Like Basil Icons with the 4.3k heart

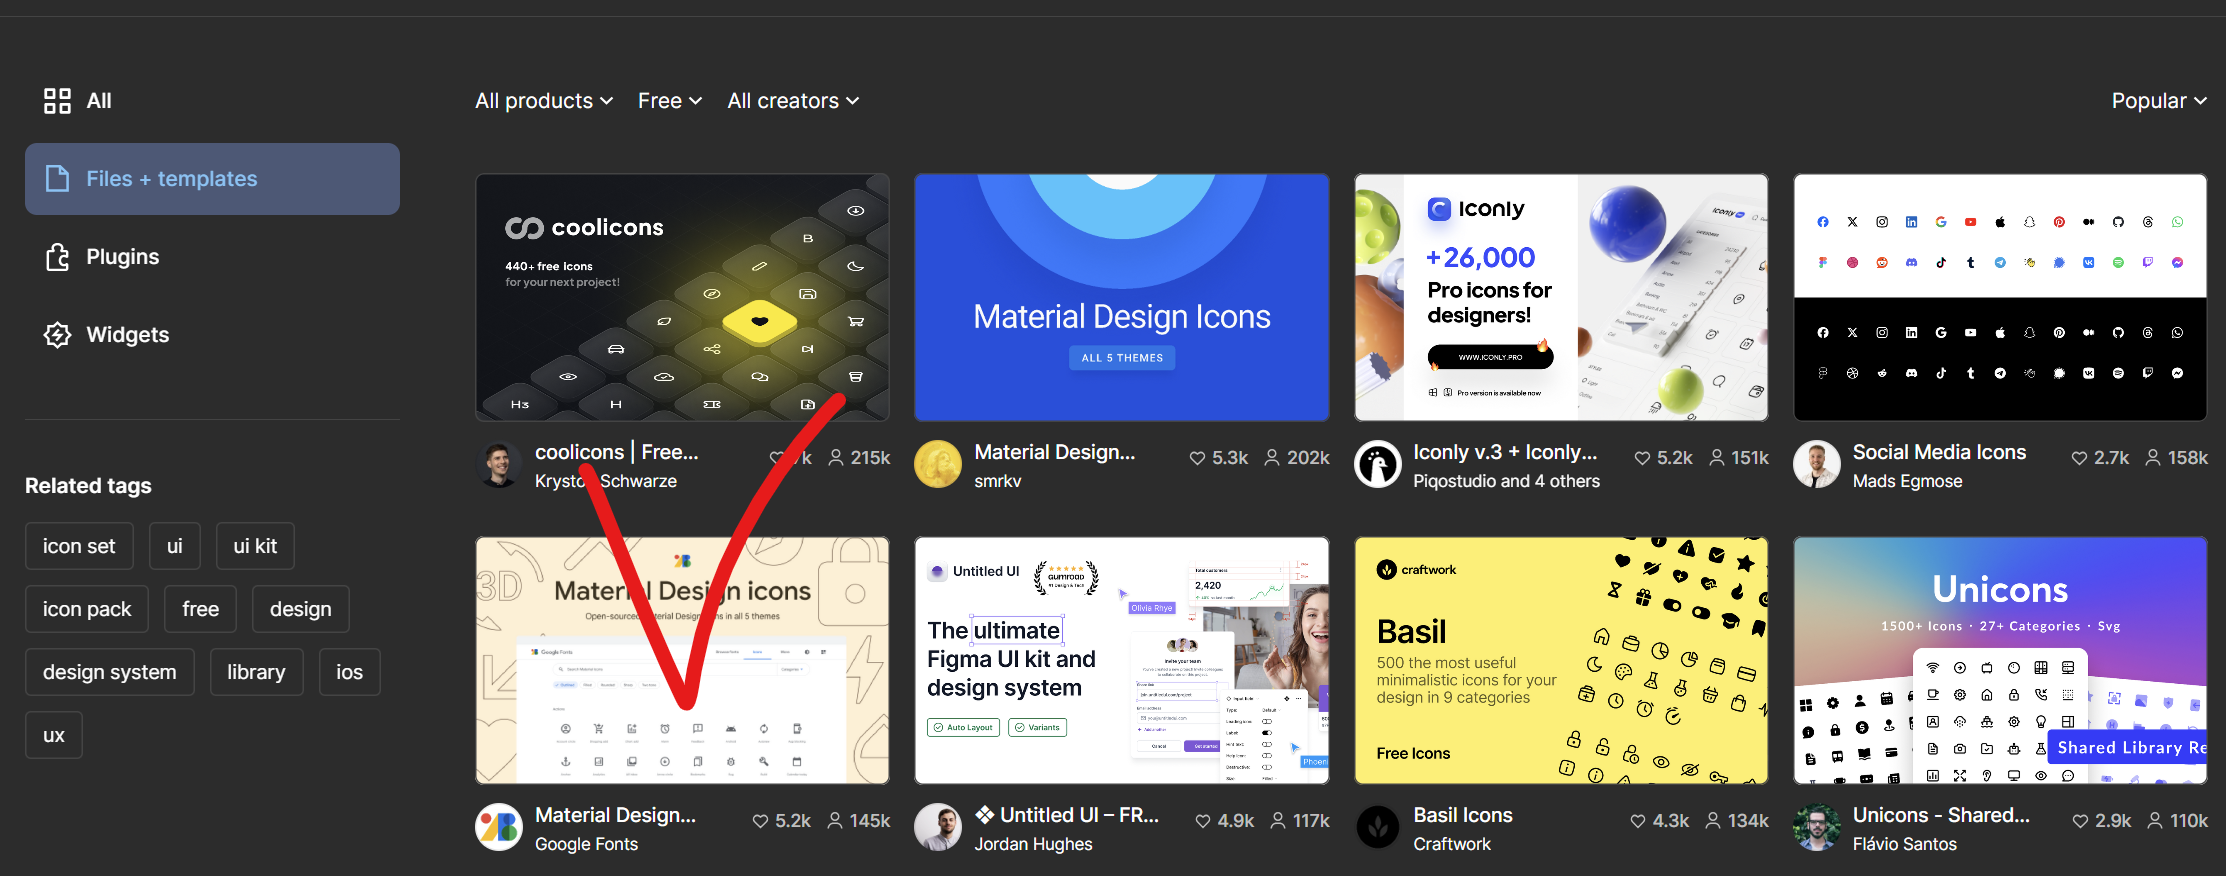(x=1638, y=821)
